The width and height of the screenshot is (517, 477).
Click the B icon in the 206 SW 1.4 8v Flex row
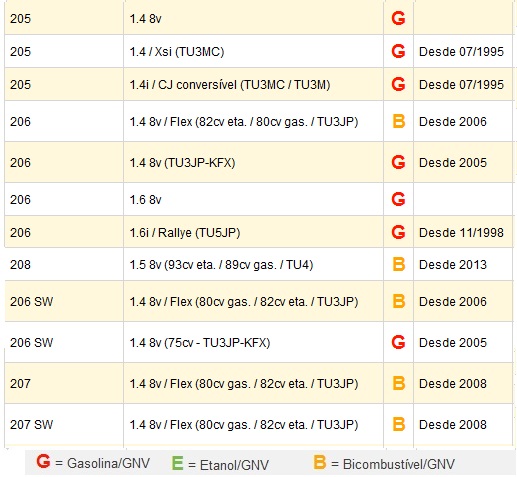(x=399, y=301)
